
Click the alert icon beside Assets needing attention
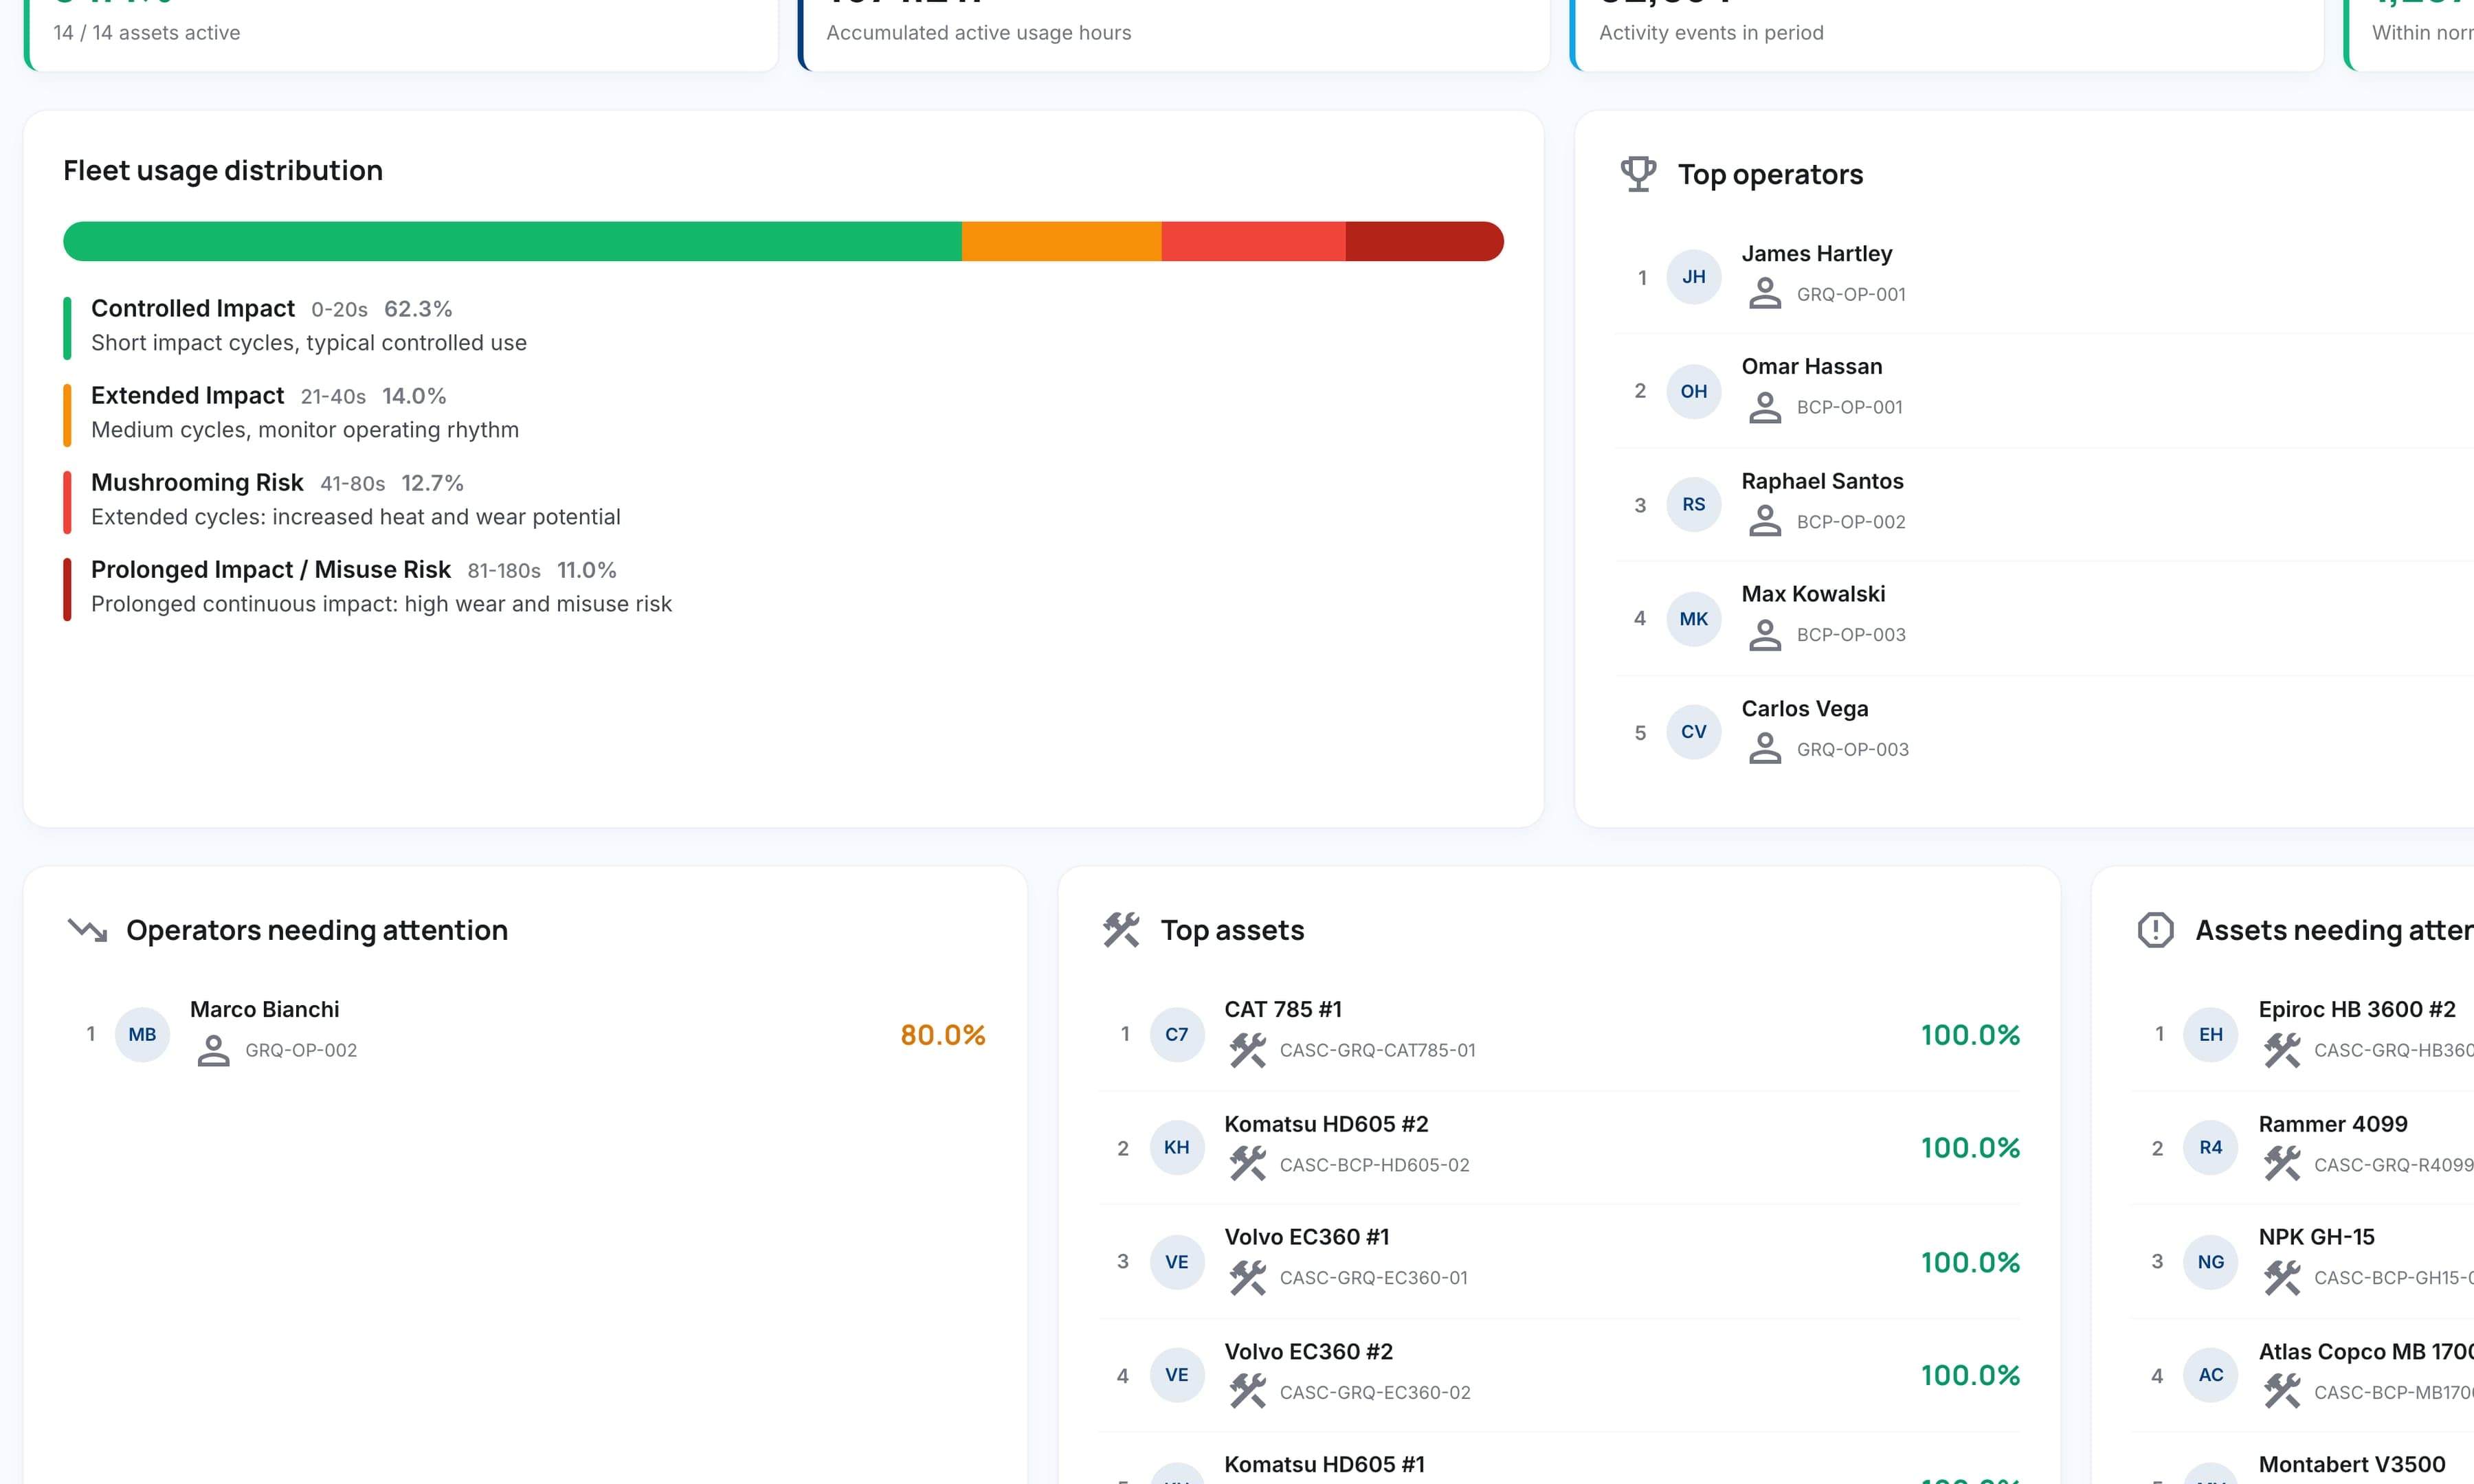point(2155,930)
